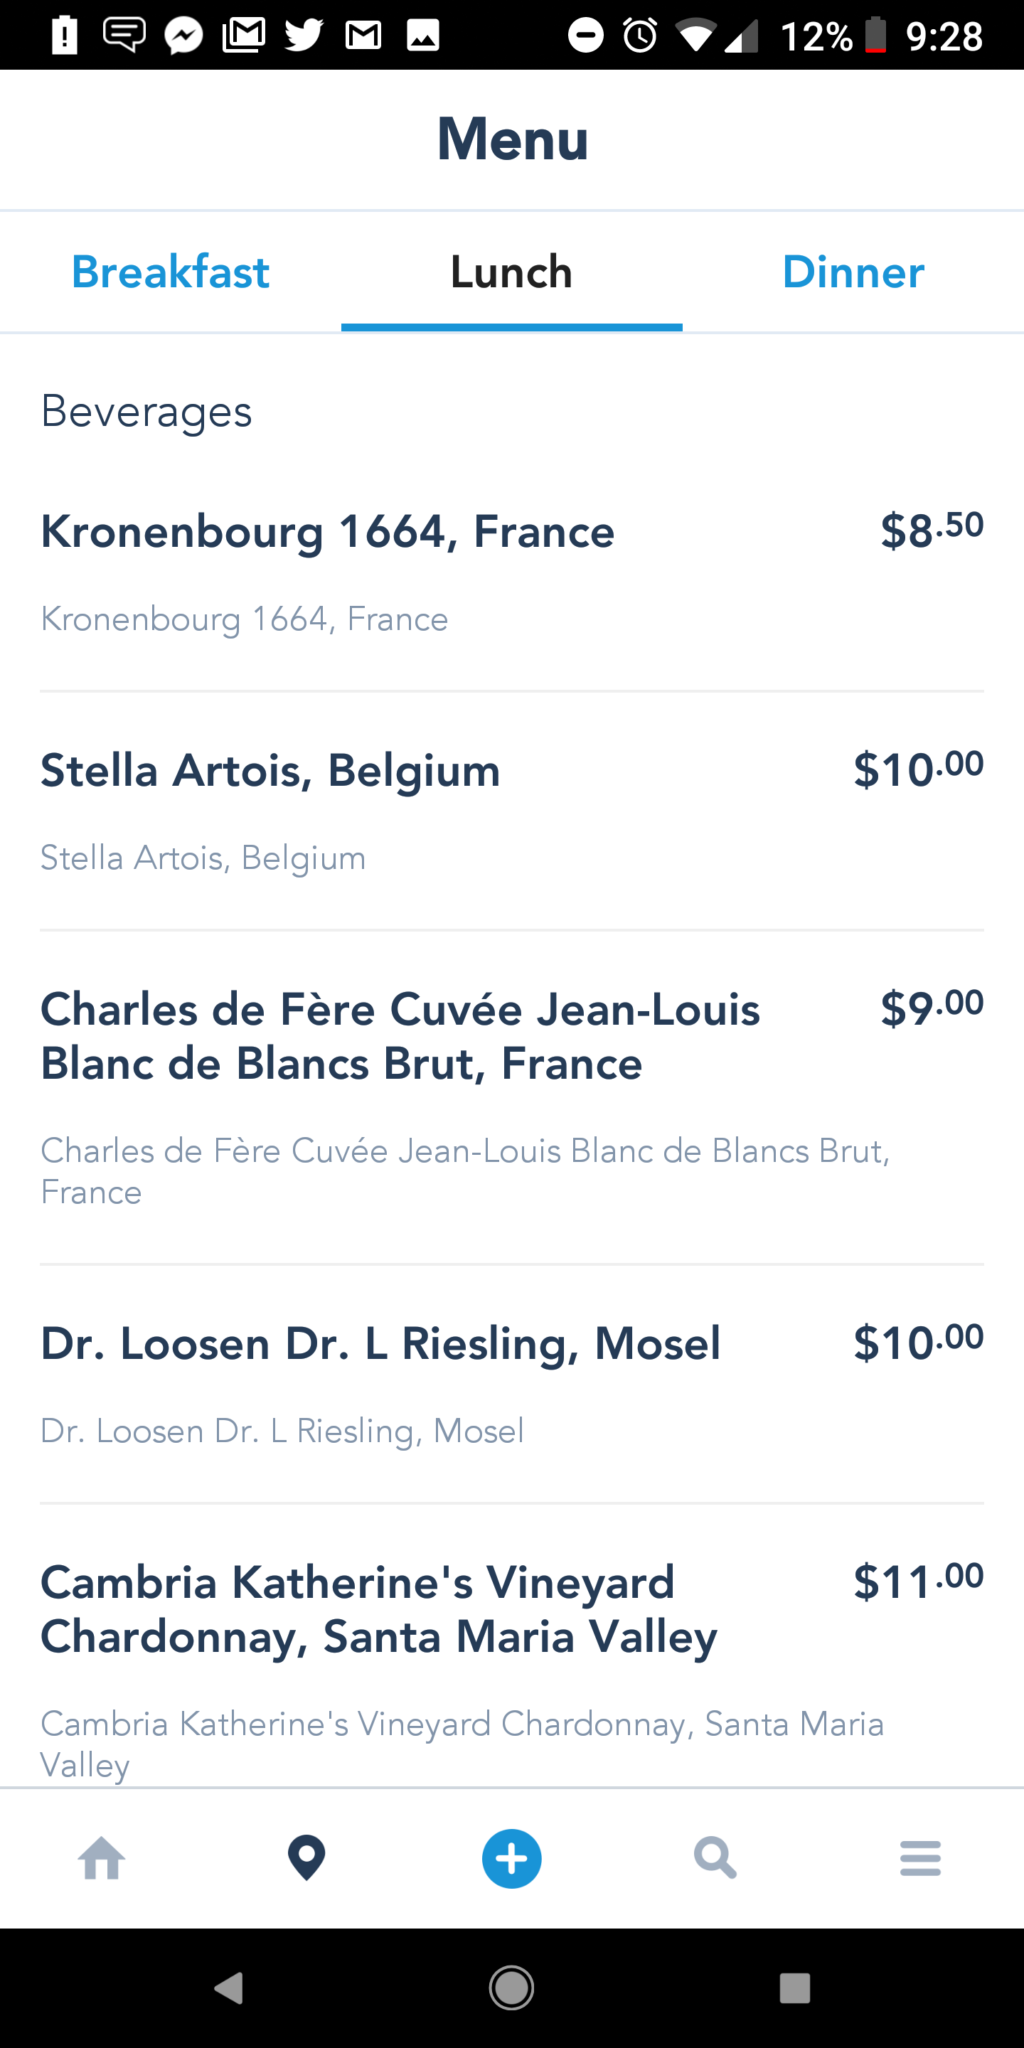Tap the Twitter notification icon in status bar
Viewport: 1024px width, 2048px height.
coord(304,35)
